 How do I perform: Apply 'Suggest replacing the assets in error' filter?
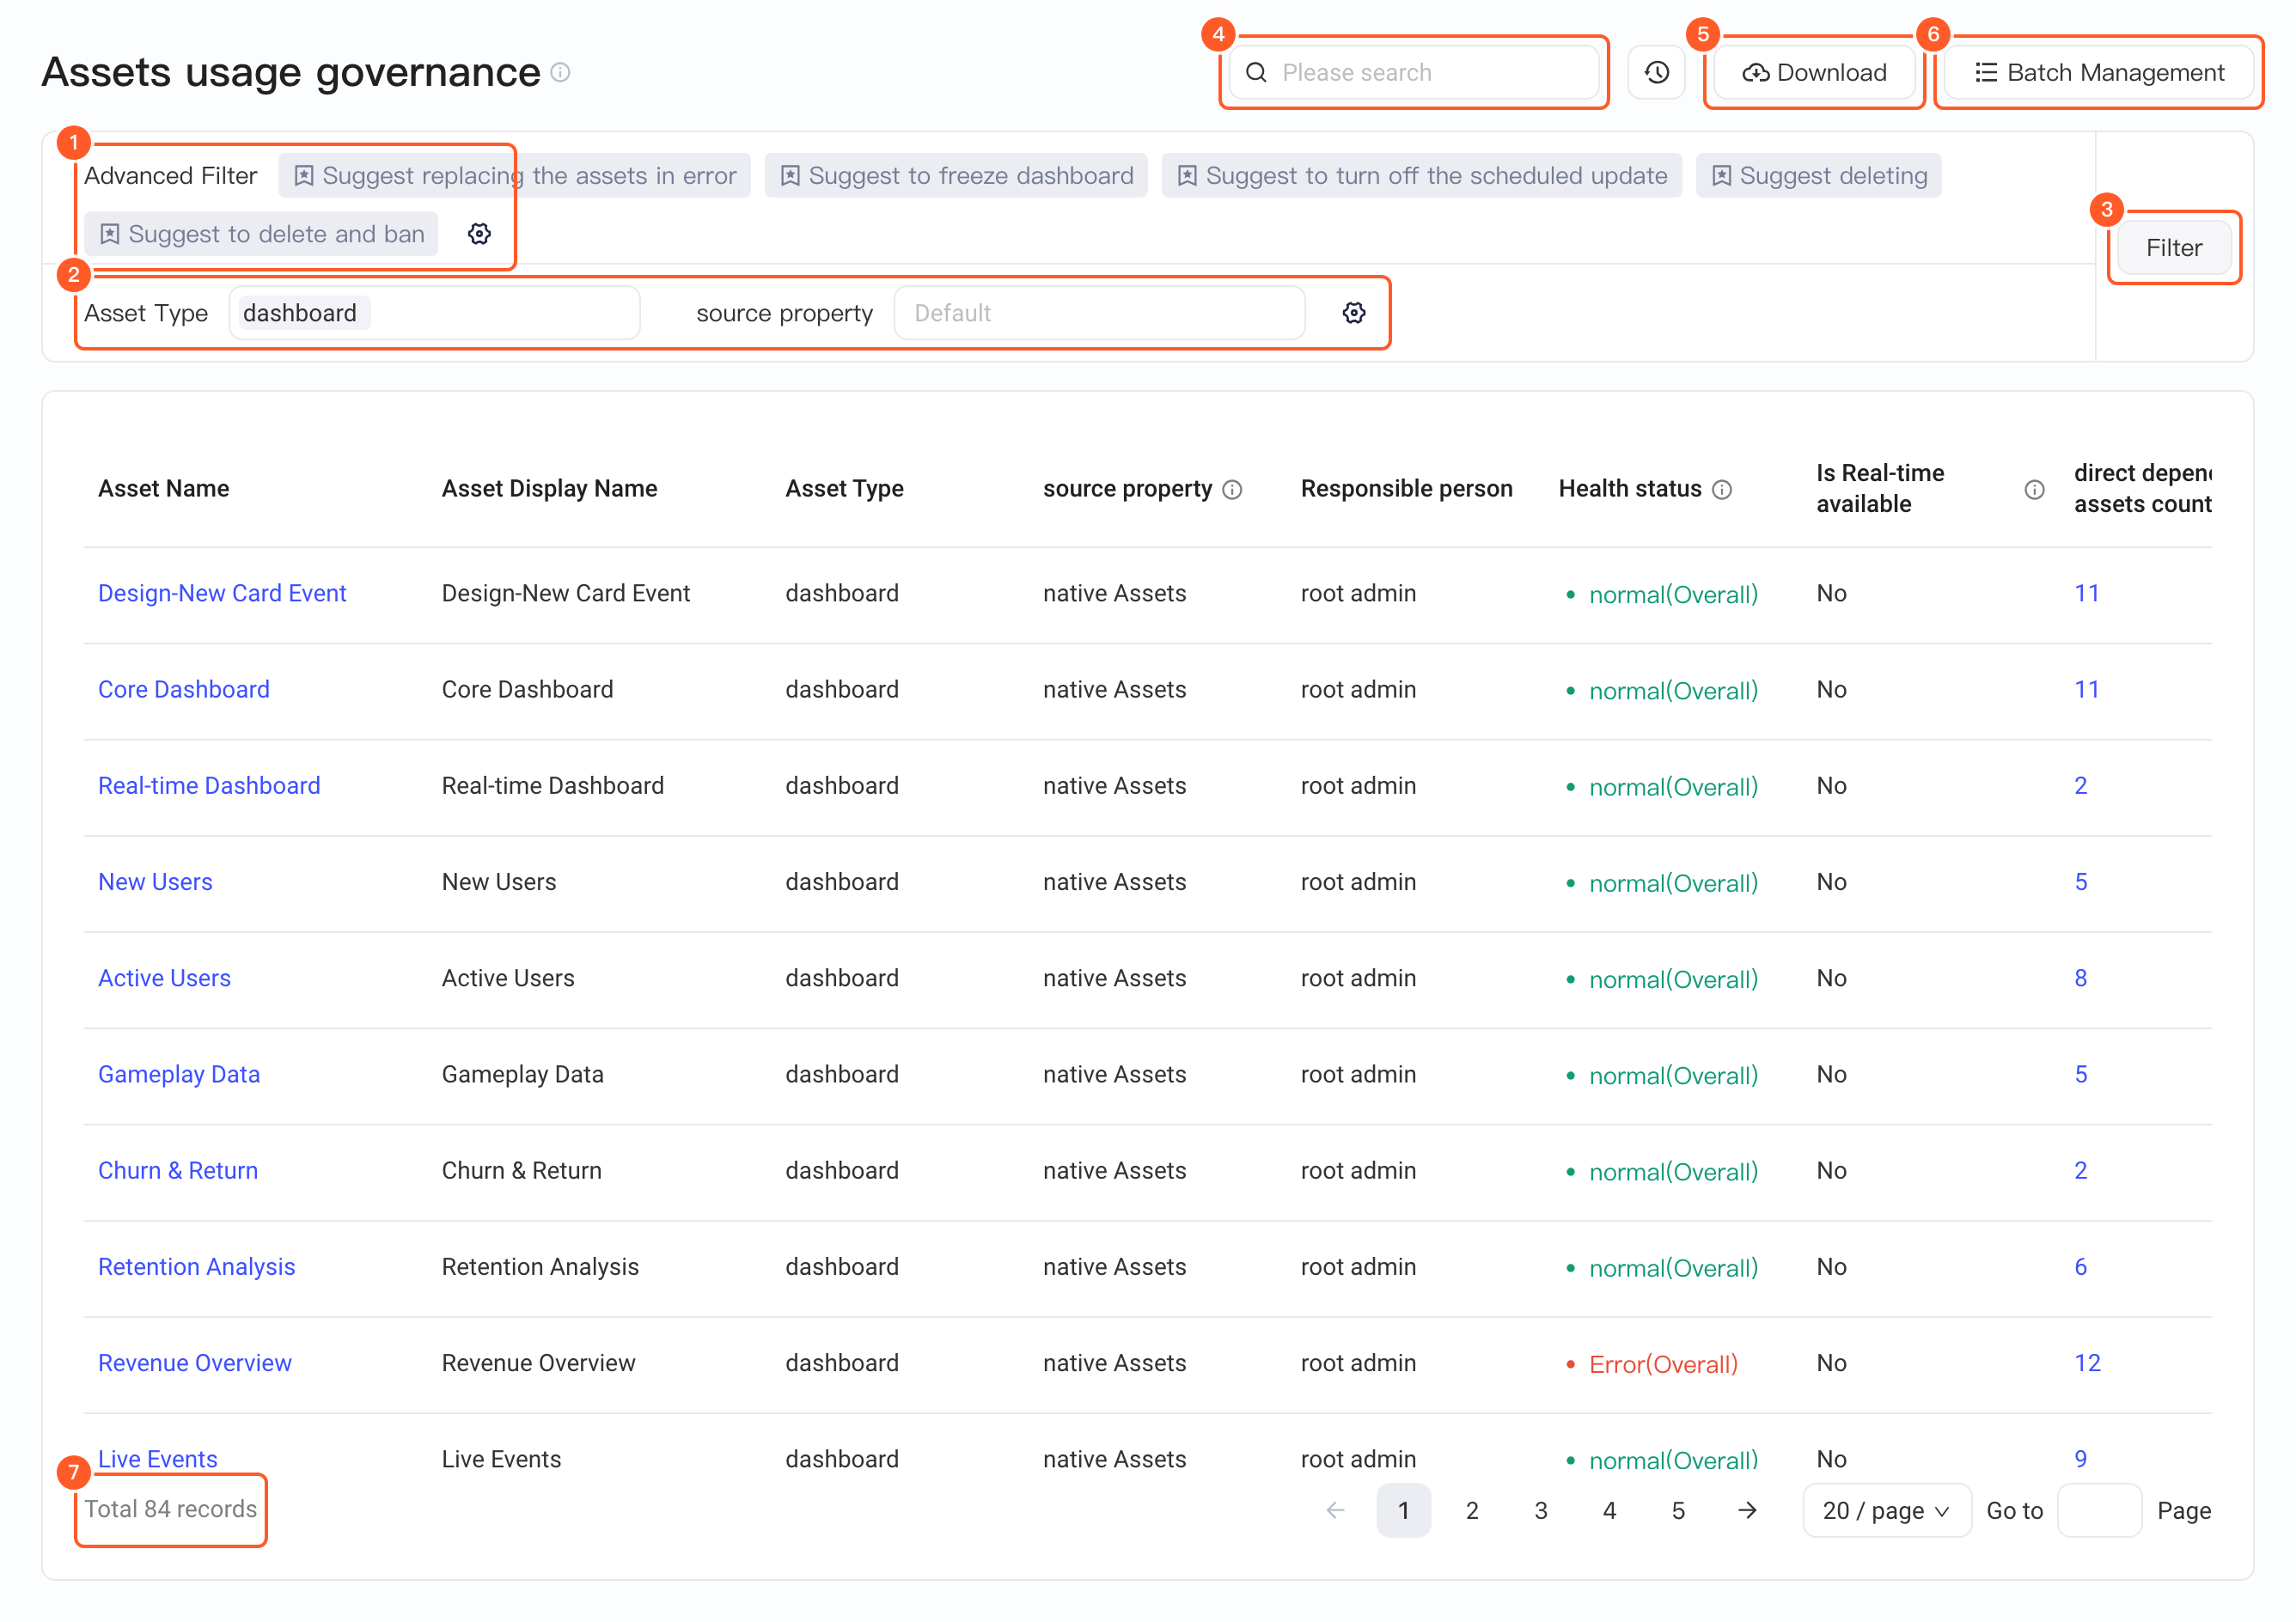[x=514, y=176]
